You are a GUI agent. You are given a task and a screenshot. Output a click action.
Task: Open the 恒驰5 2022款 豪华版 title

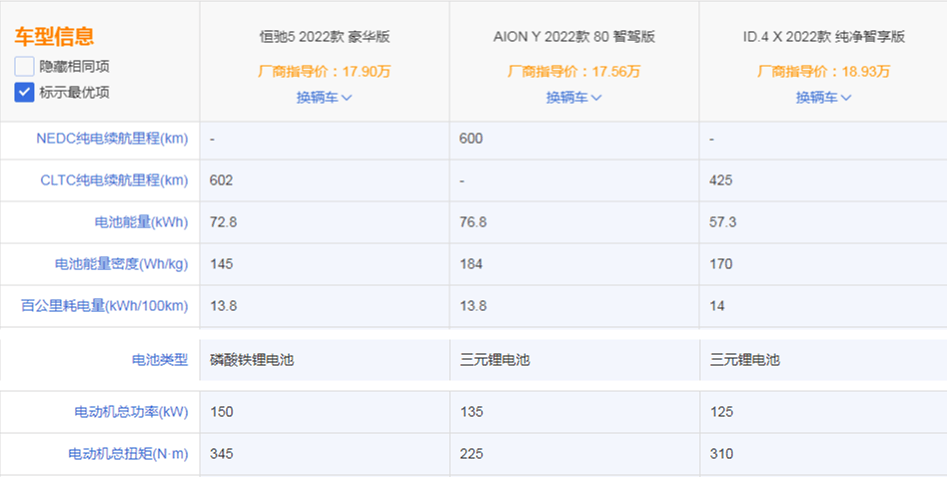(x=324, y=37)
